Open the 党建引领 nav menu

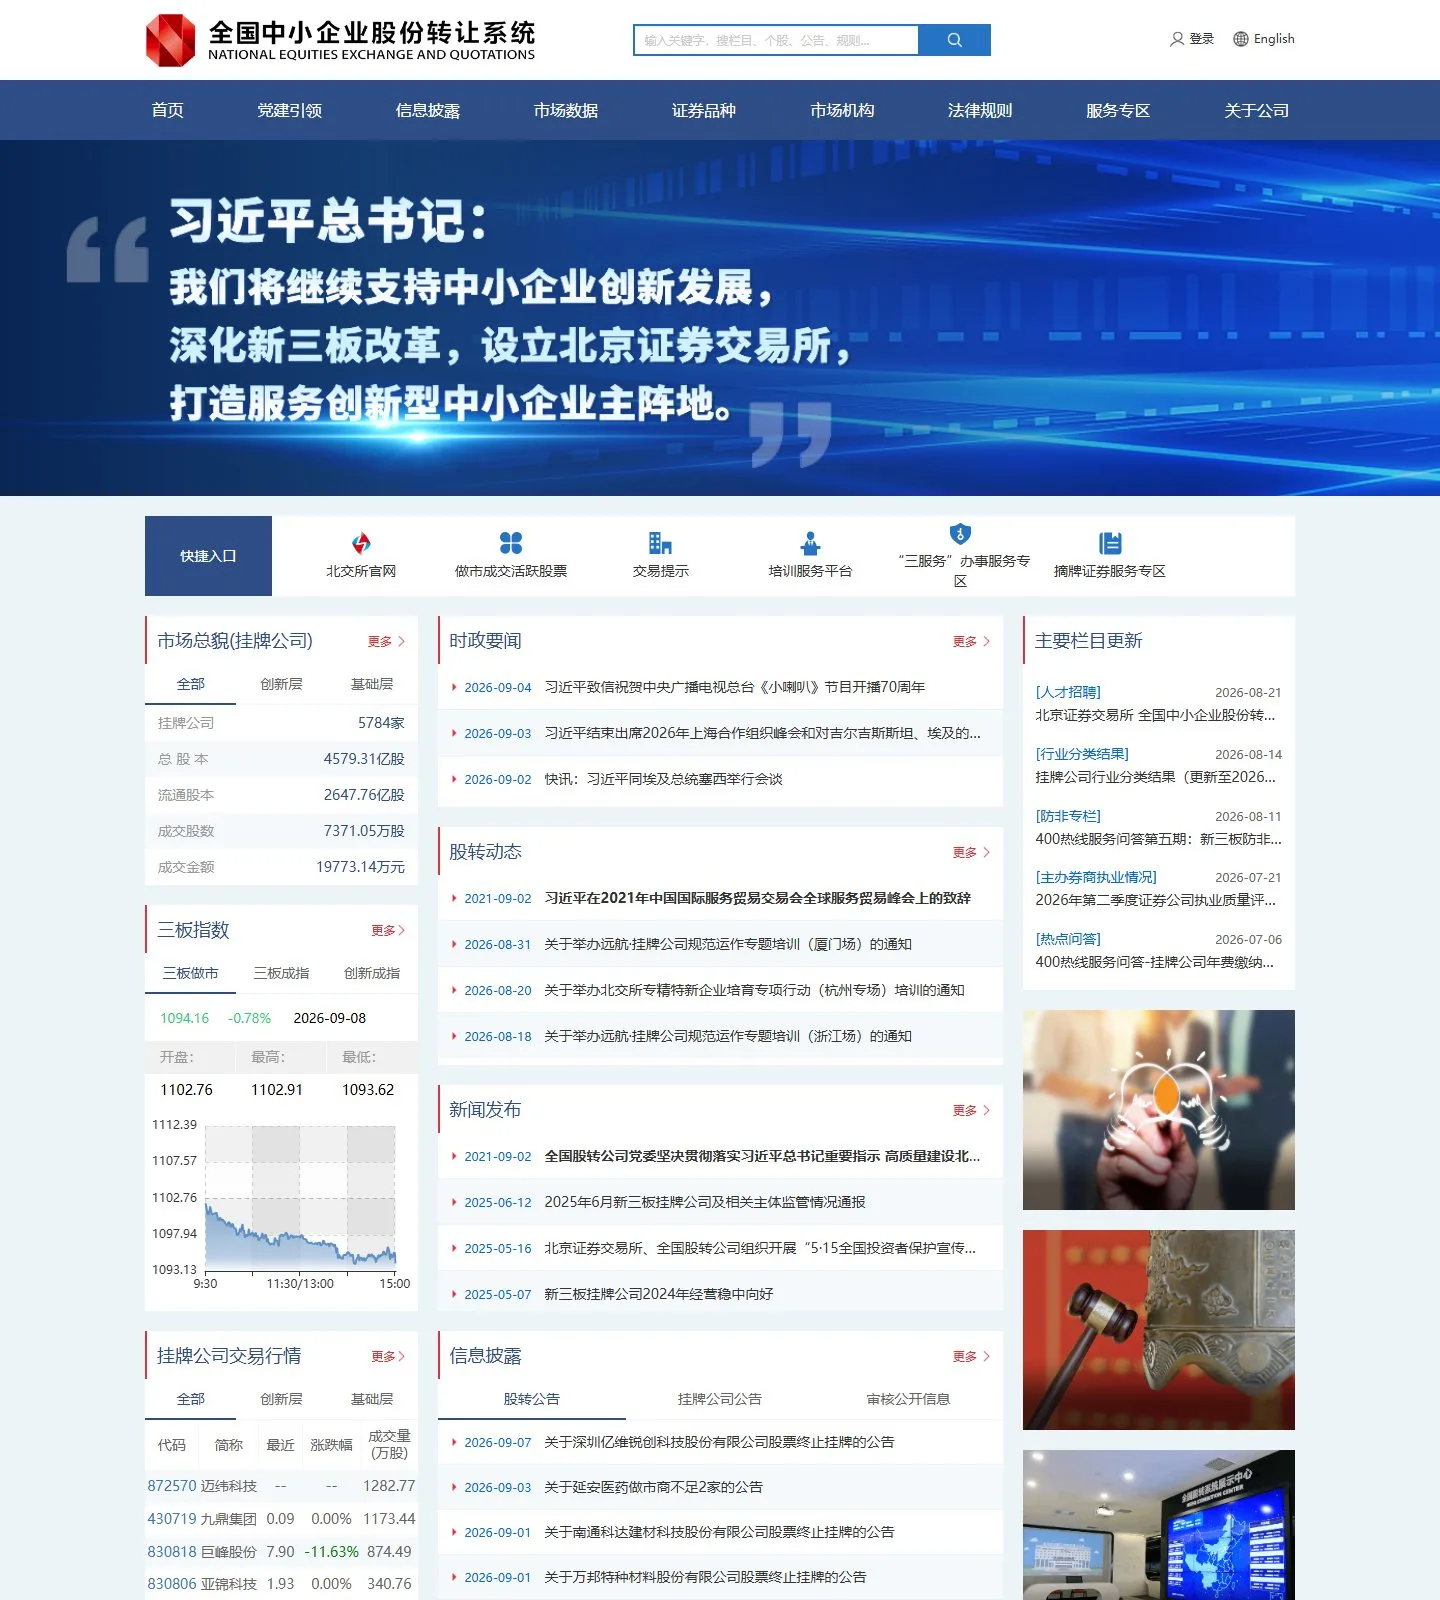click(290, 110)
